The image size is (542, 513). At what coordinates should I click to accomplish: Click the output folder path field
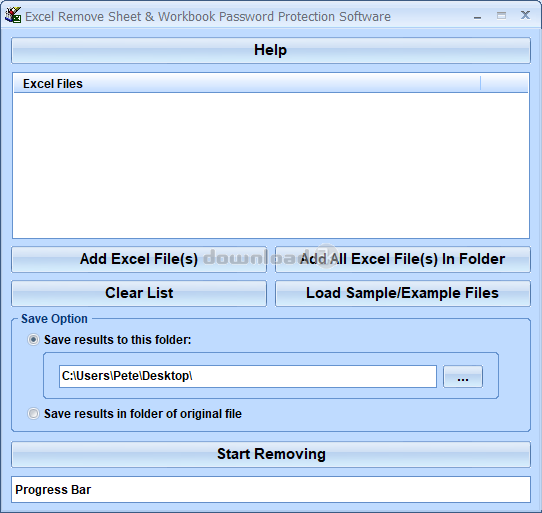[247, 376]
